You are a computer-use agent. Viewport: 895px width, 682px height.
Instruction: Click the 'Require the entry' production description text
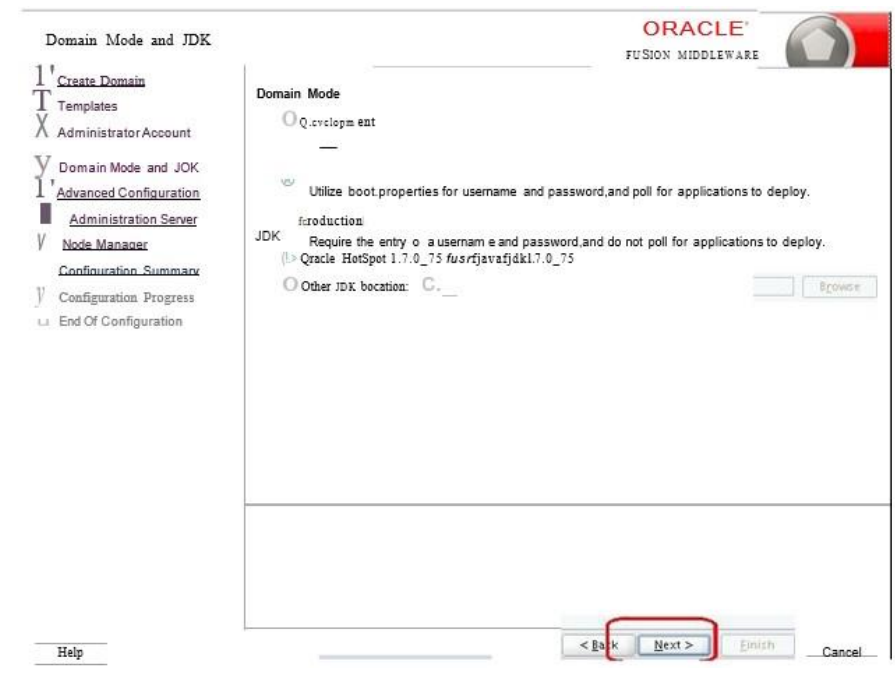point(567,242)
